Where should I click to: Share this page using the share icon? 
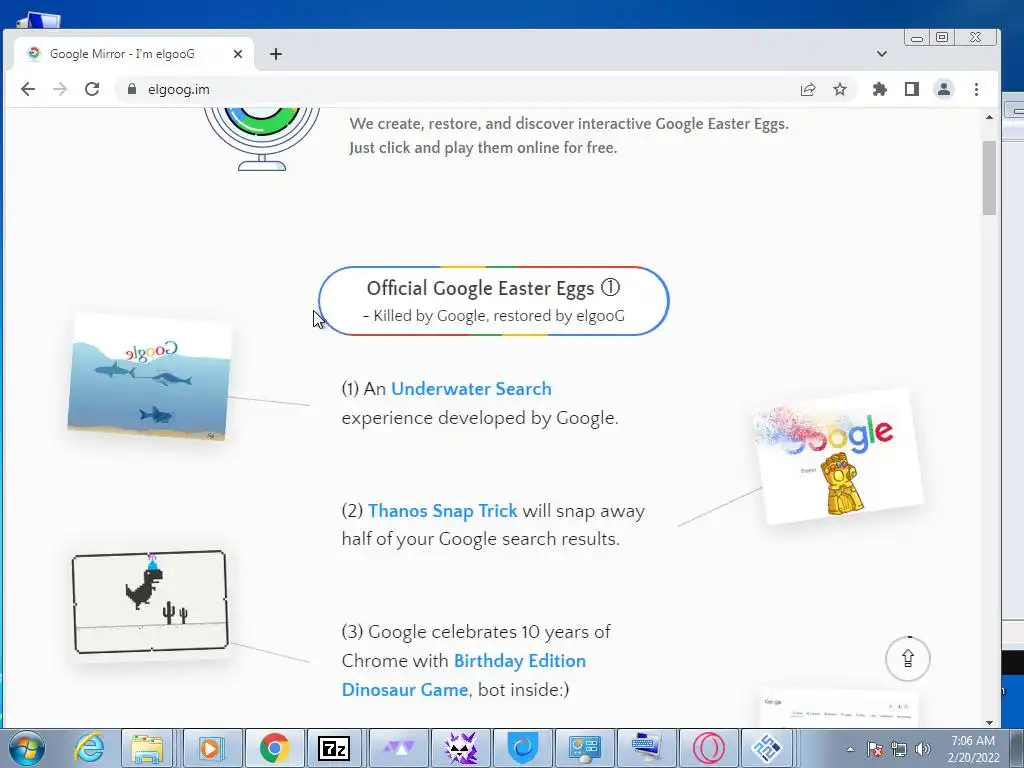(808, 89)
